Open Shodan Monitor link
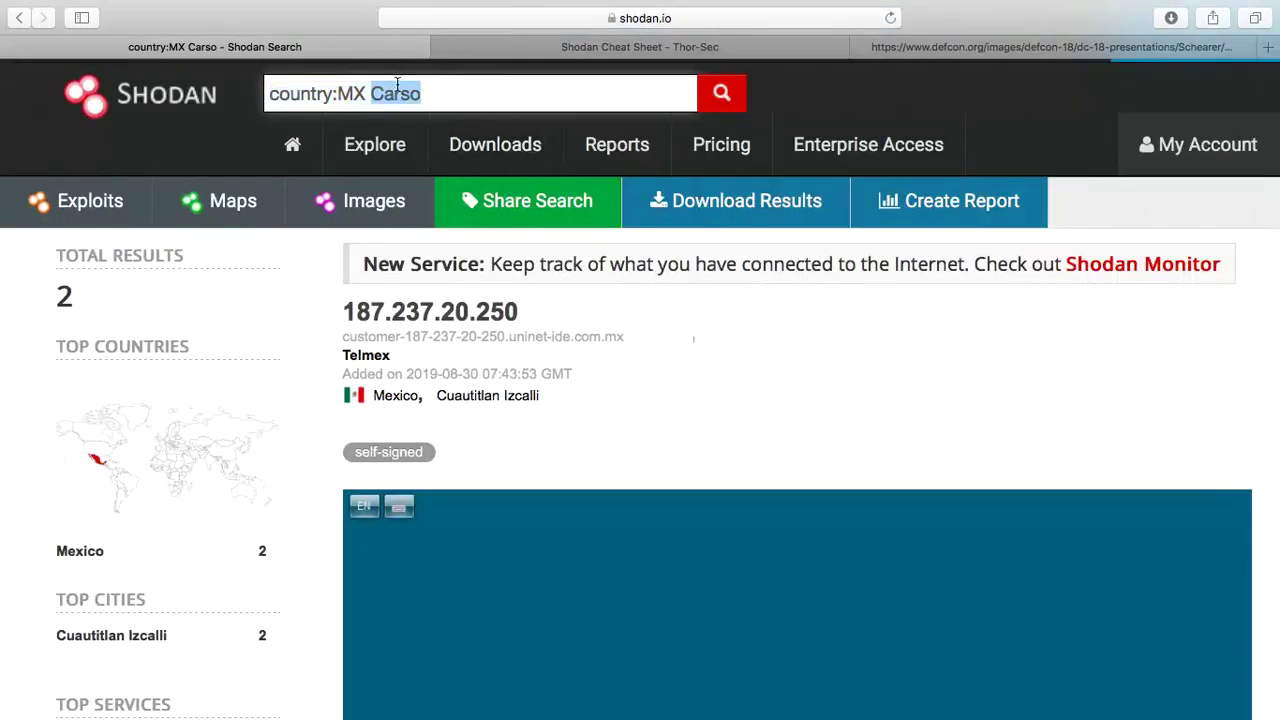The height and width of the screenshot is (720, 1280). tap(1142, 264)
